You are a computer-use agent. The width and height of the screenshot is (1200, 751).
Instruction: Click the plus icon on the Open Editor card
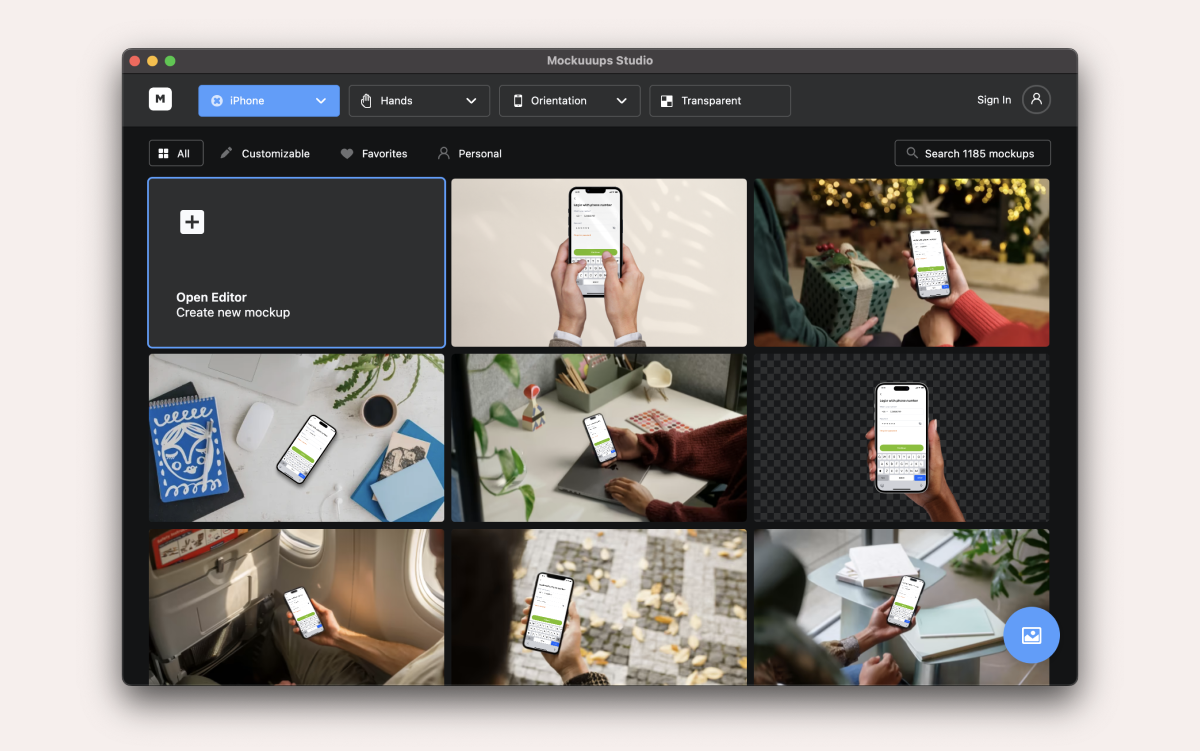191,222
